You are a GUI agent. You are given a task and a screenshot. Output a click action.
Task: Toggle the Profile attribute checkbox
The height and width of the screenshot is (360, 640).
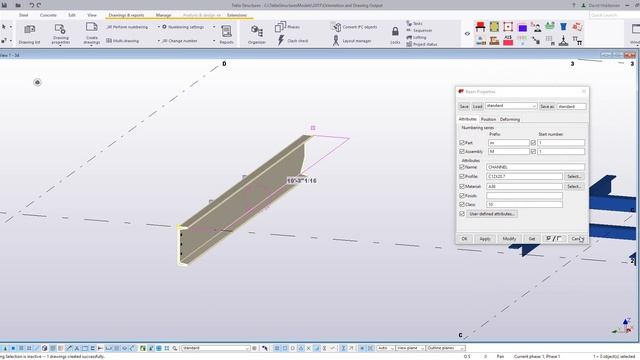coord(462,176)
